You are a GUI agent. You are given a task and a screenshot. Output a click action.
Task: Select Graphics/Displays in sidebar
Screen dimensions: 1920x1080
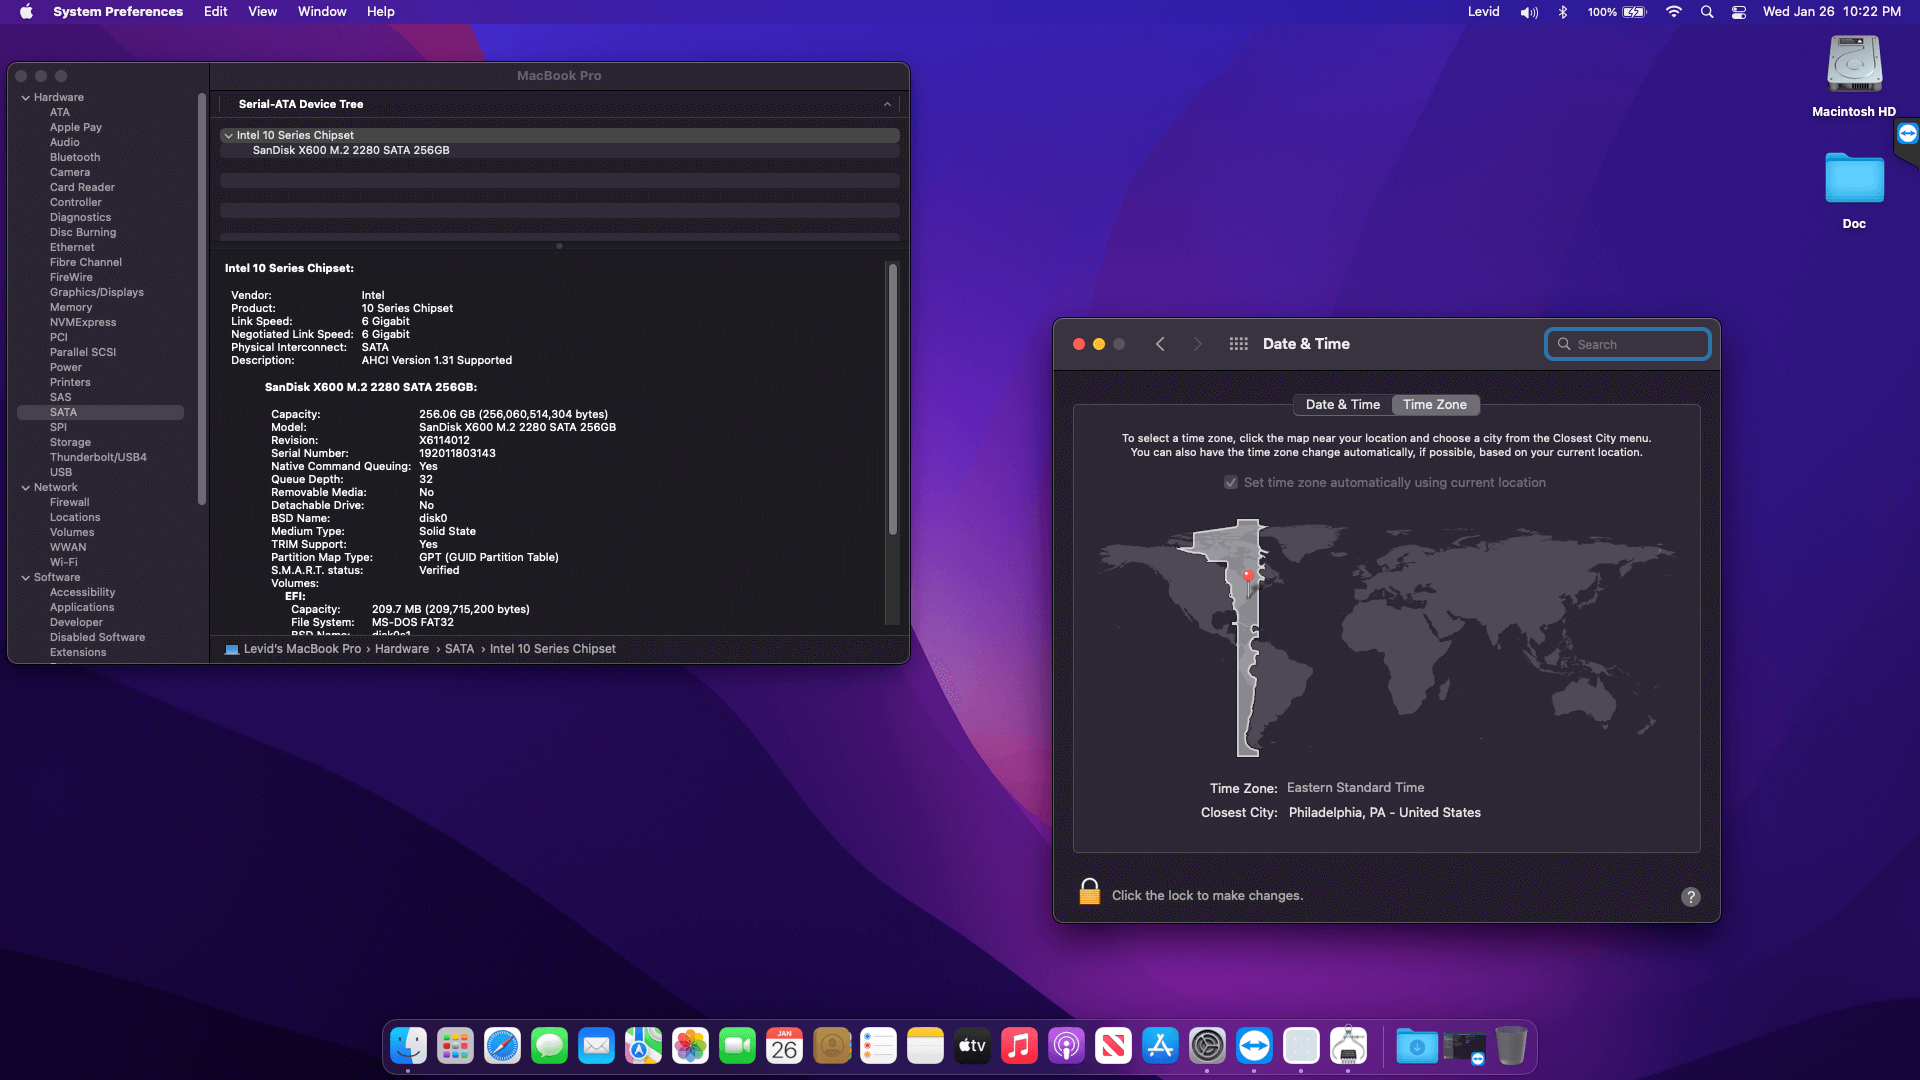(97, 292)
